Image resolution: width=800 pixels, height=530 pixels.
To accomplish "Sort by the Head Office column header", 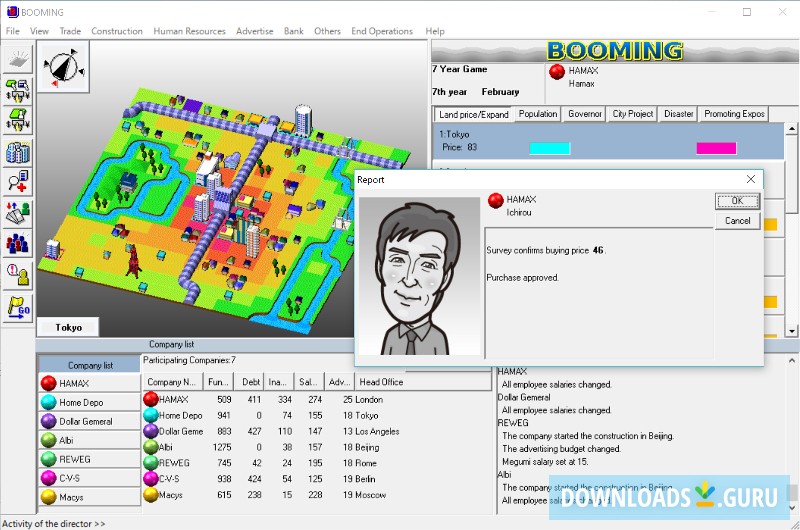I will 423,382.
